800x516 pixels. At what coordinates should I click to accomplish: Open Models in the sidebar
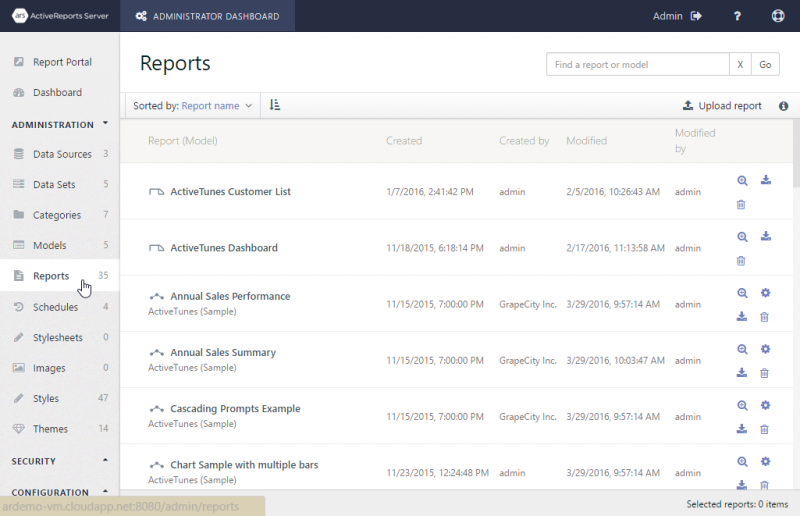[60, 245]
